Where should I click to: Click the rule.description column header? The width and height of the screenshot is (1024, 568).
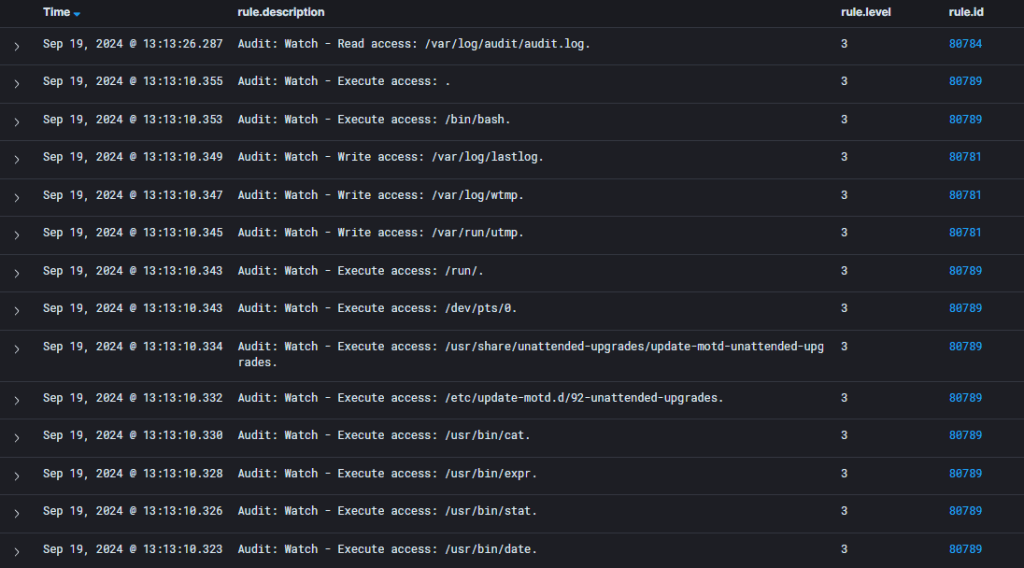281,12
